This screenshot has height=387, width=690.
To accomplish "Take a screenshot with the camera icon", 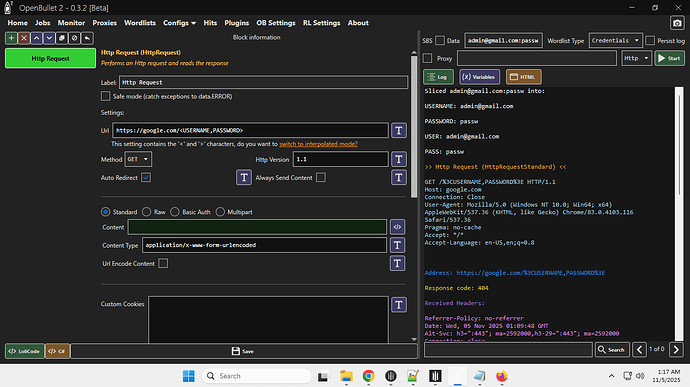I will (x=677, y=23).
